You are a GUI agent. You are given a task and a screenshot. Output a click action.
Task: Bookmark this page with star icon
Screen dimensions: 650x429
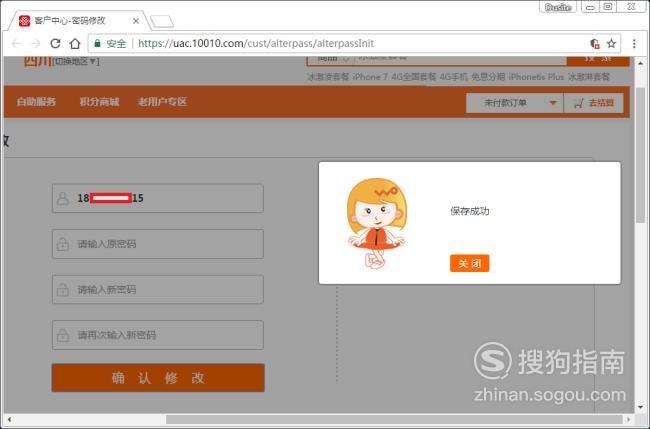coord(611,44)
